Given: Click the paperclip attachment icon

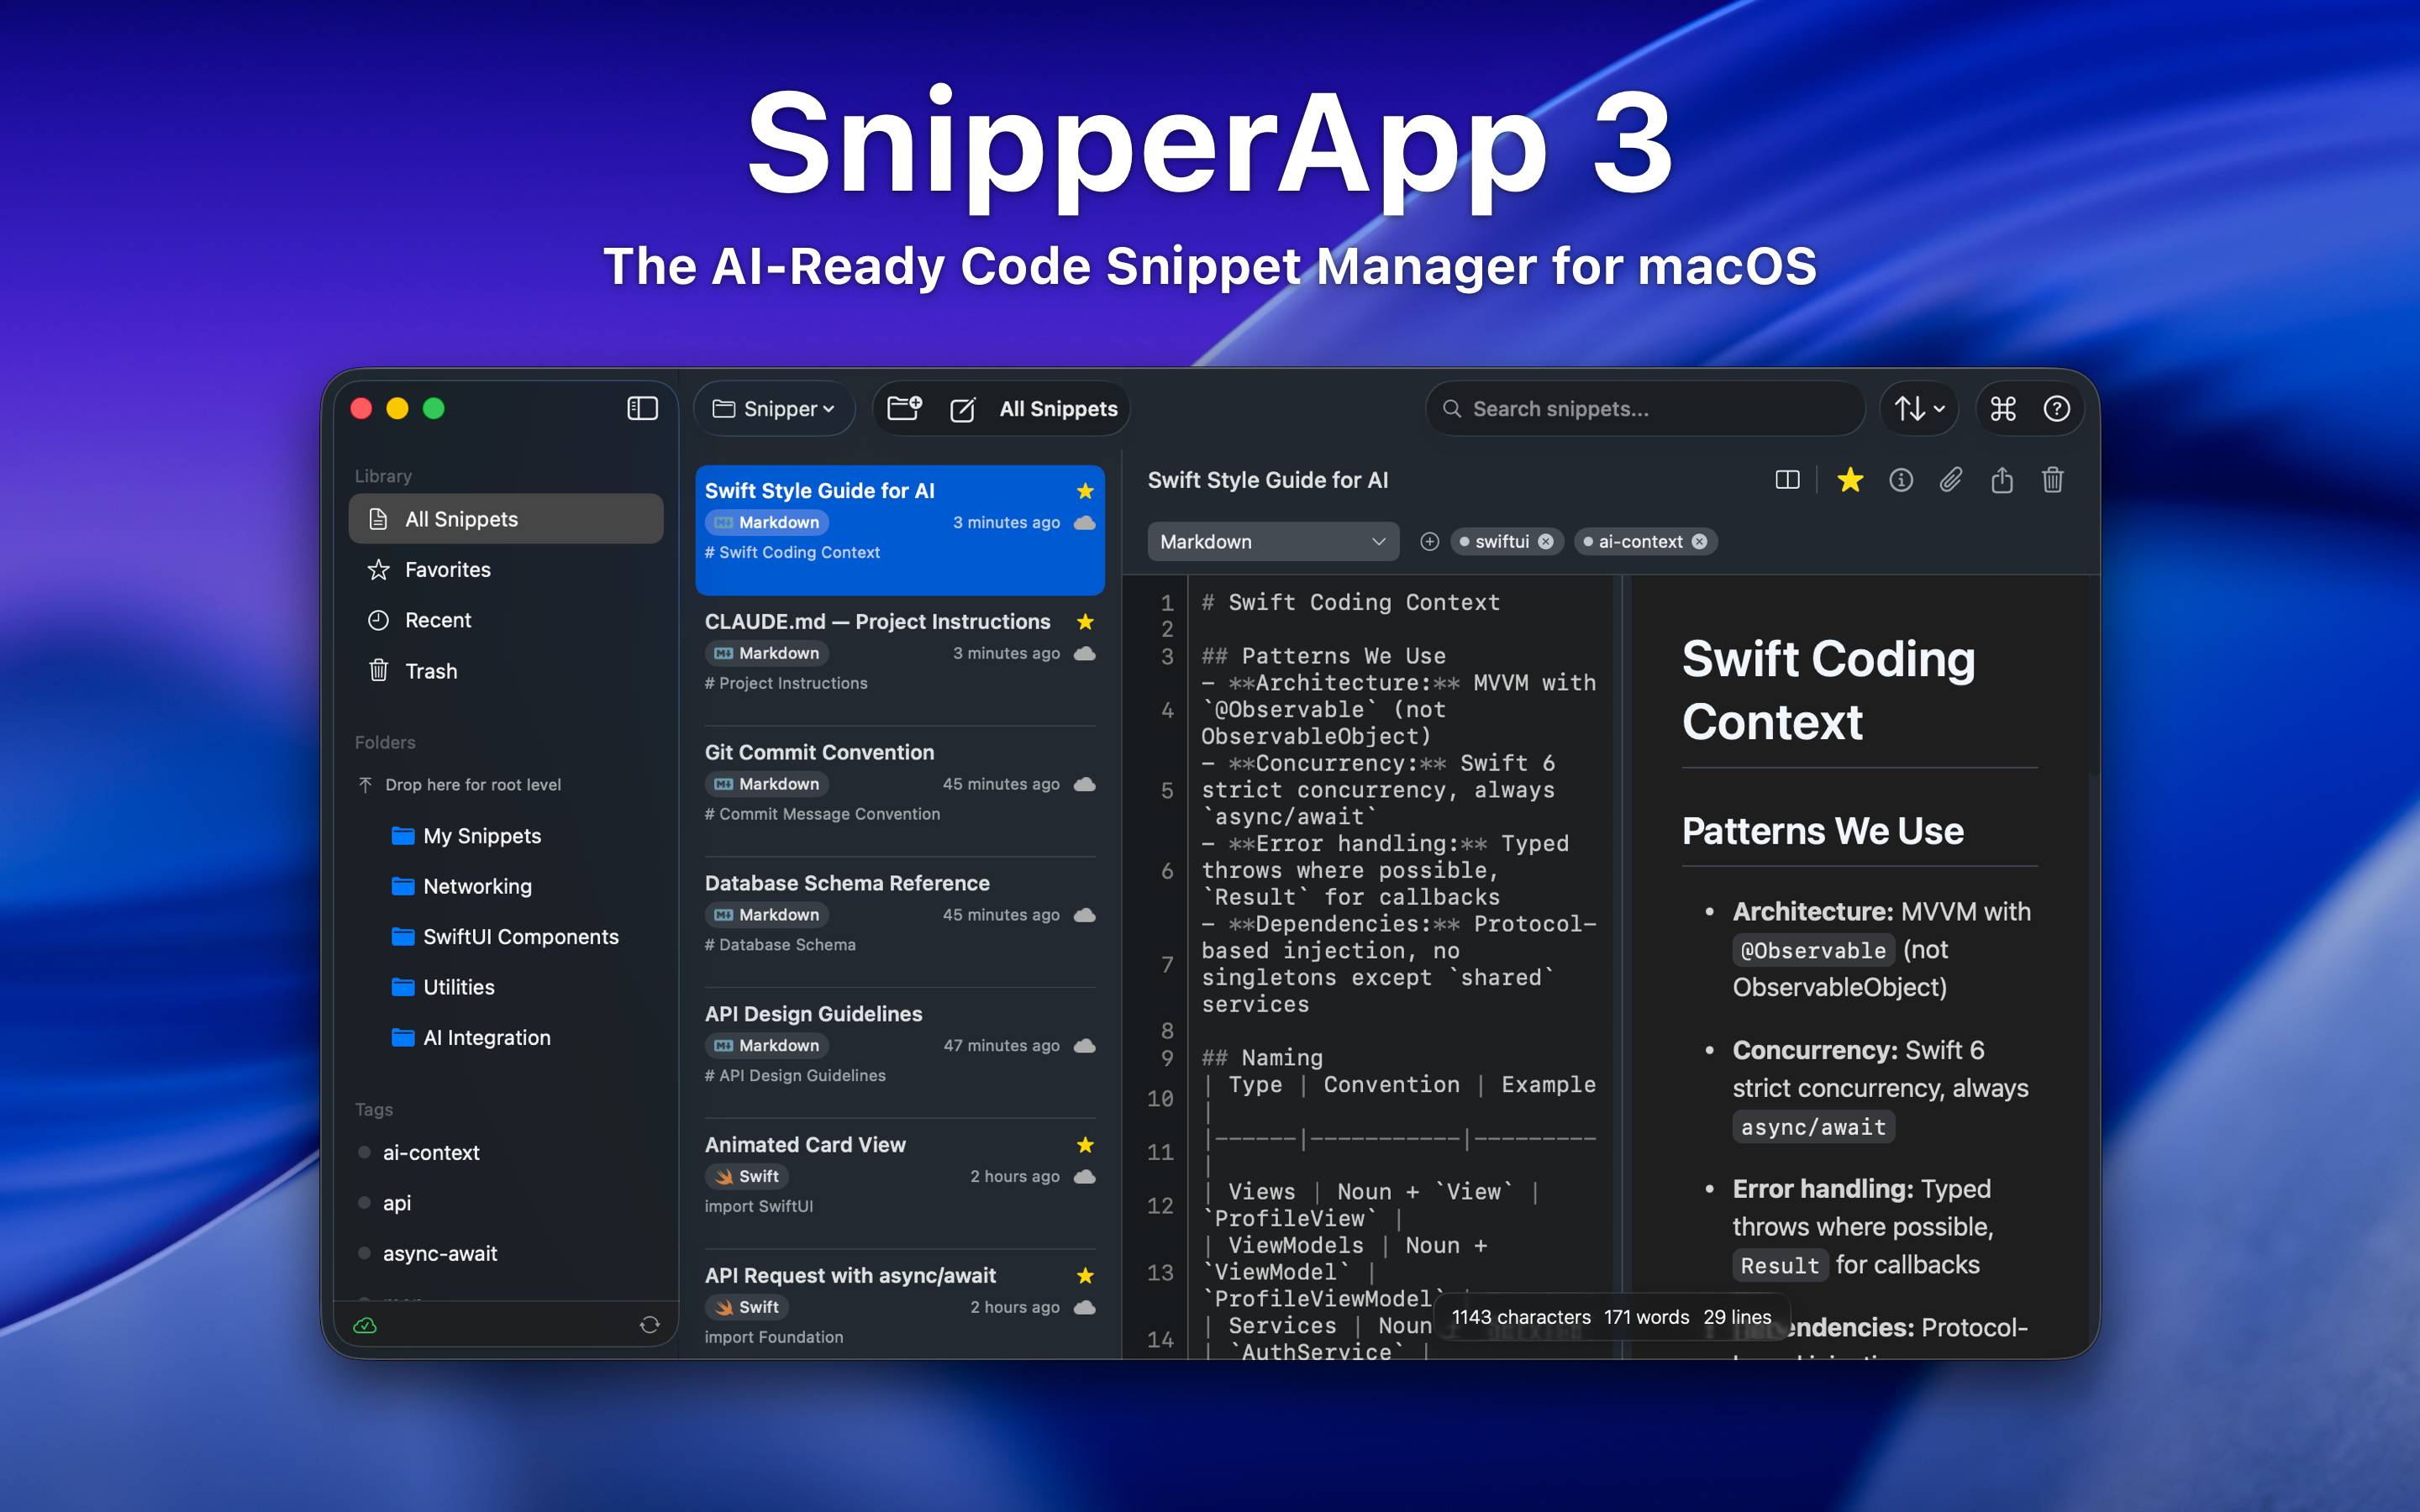Looking at the screenshot, I should coord(1950,480).
